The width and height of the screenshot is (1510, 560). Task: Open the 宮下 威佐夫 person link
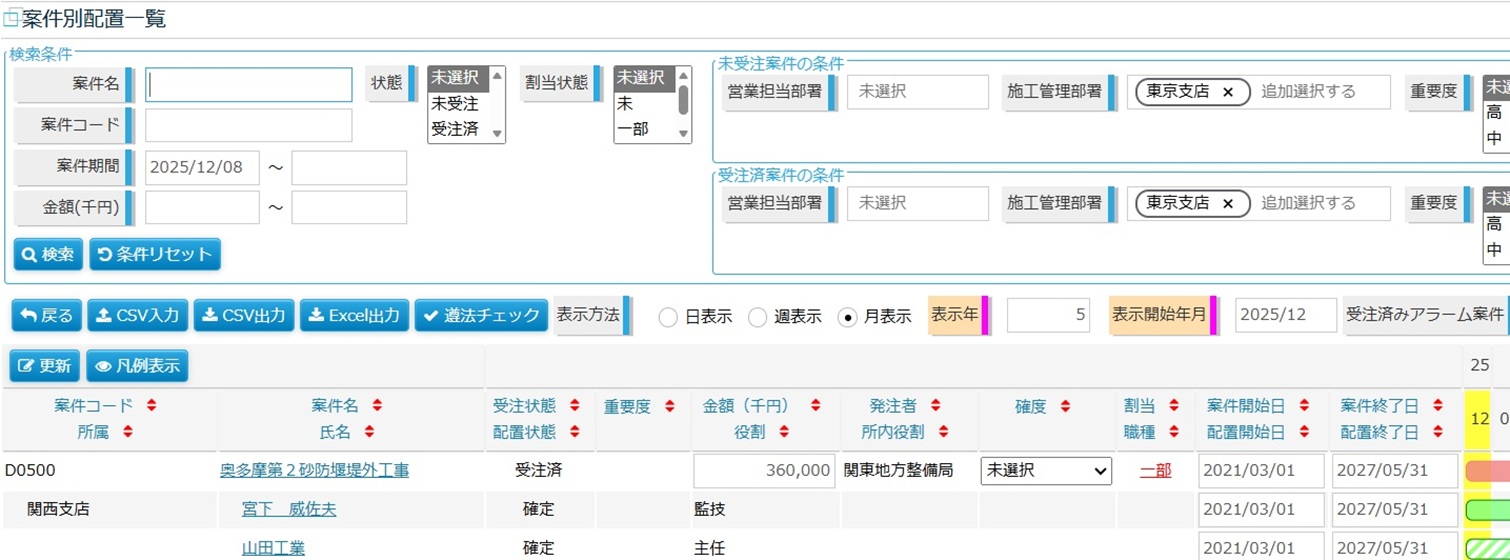(x=289, y=510)
